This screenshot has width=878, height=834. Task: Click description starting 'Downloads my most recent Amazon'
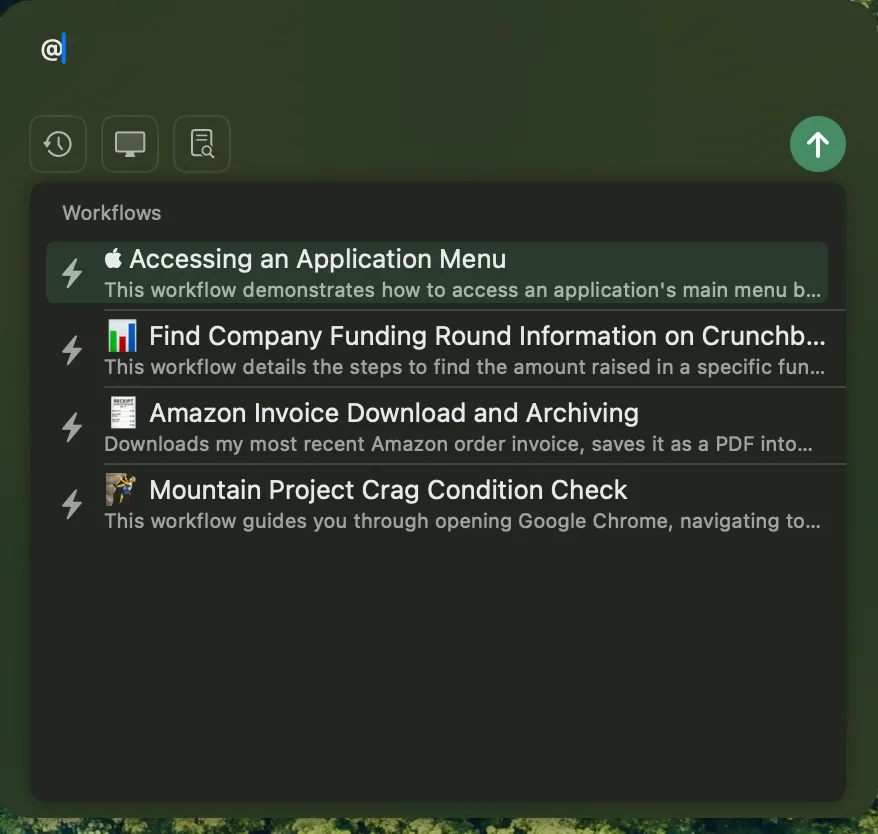458,444
